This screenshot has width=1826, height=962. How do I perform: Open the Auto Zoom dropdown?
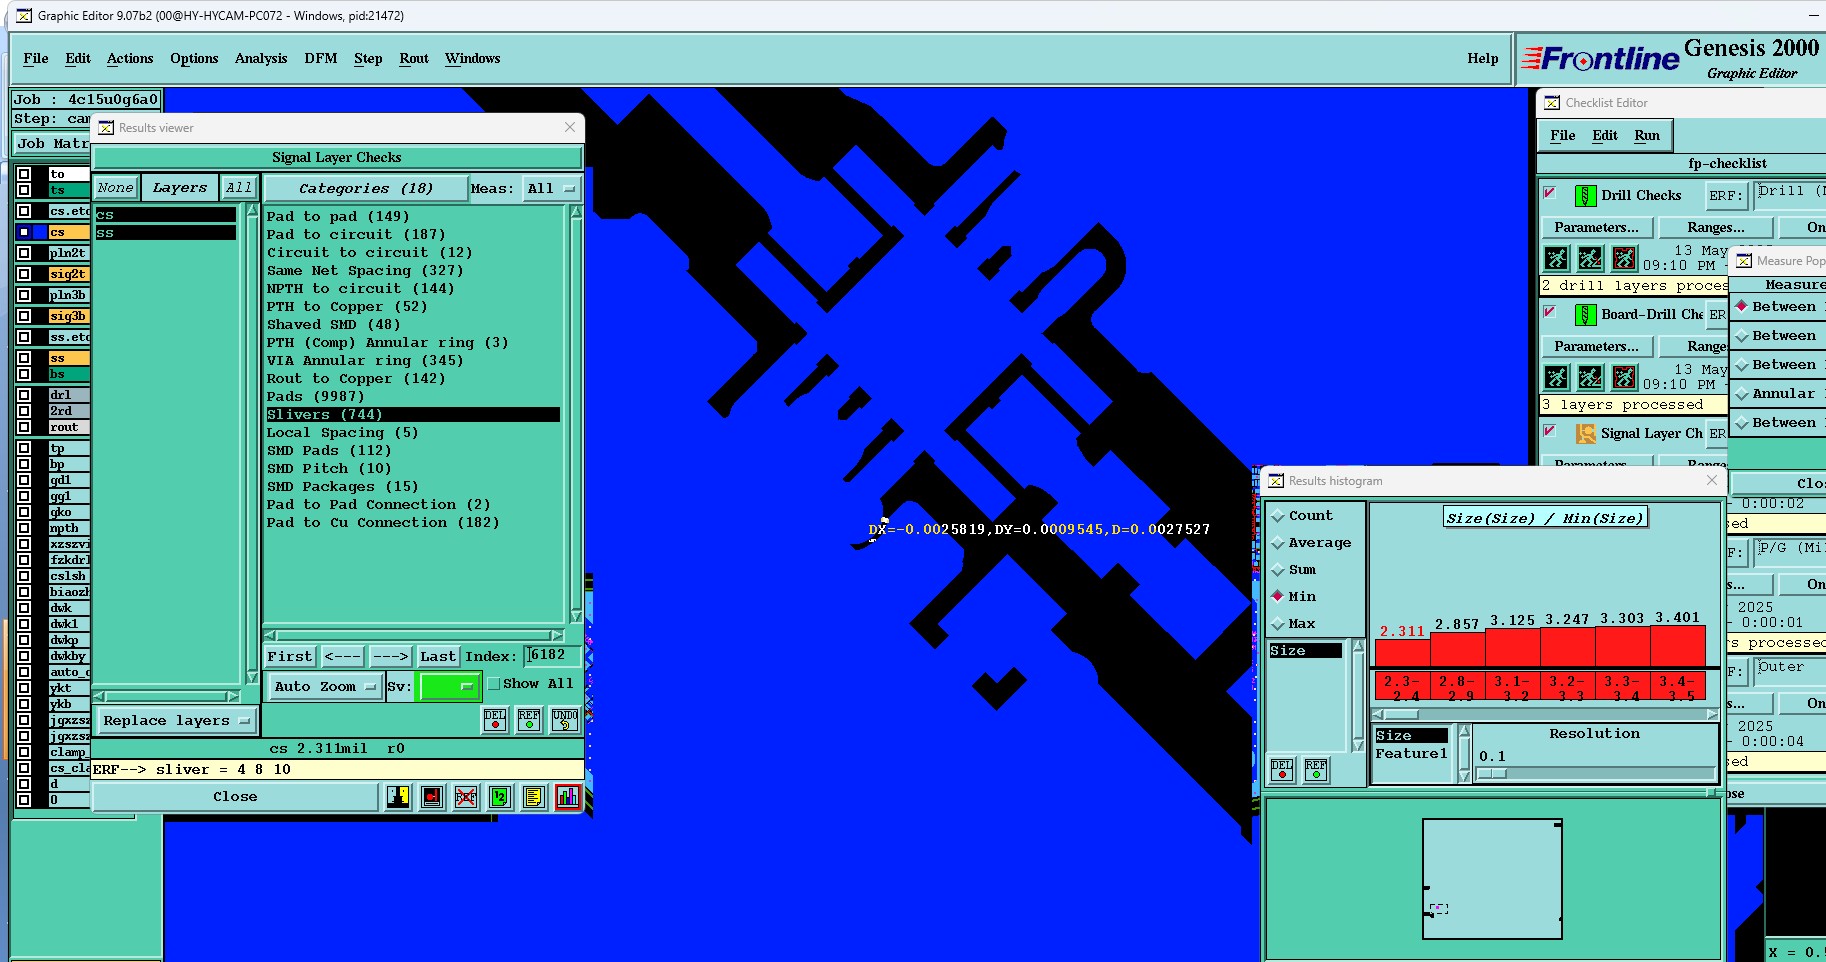(325, 687)
